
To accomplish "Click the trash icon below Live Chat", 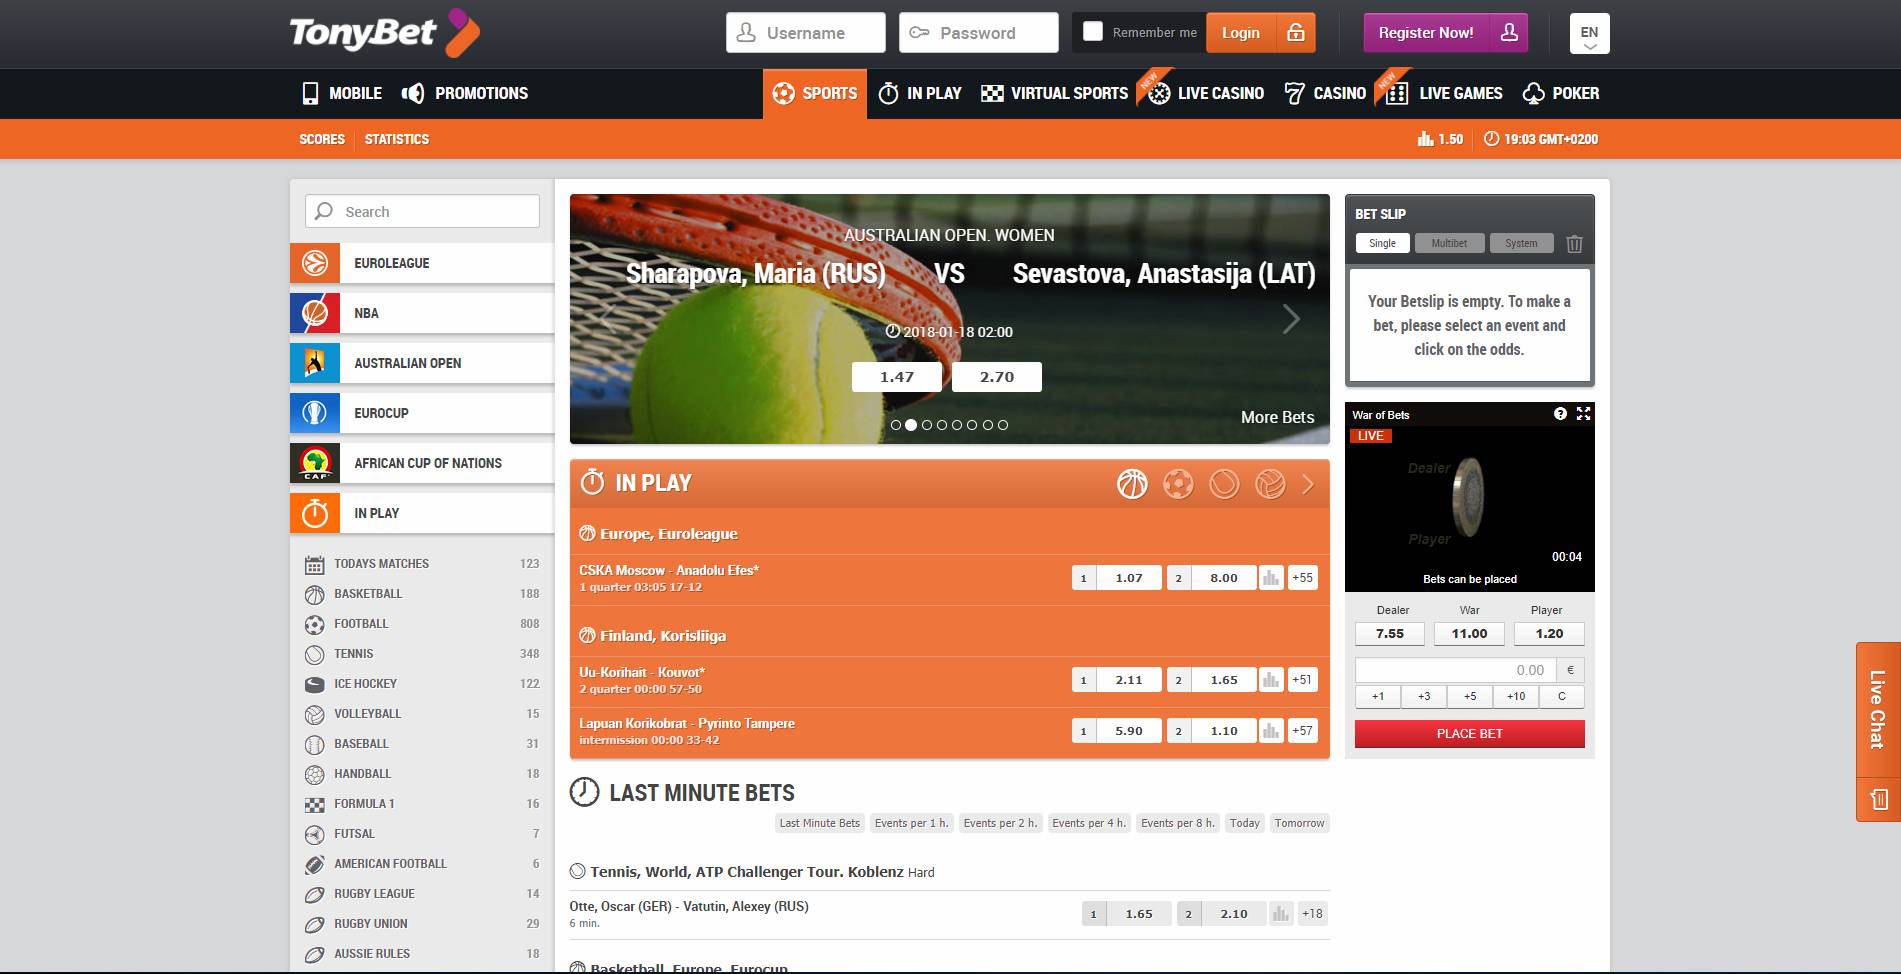I will pyautogui.click(x=1879, y=799).
